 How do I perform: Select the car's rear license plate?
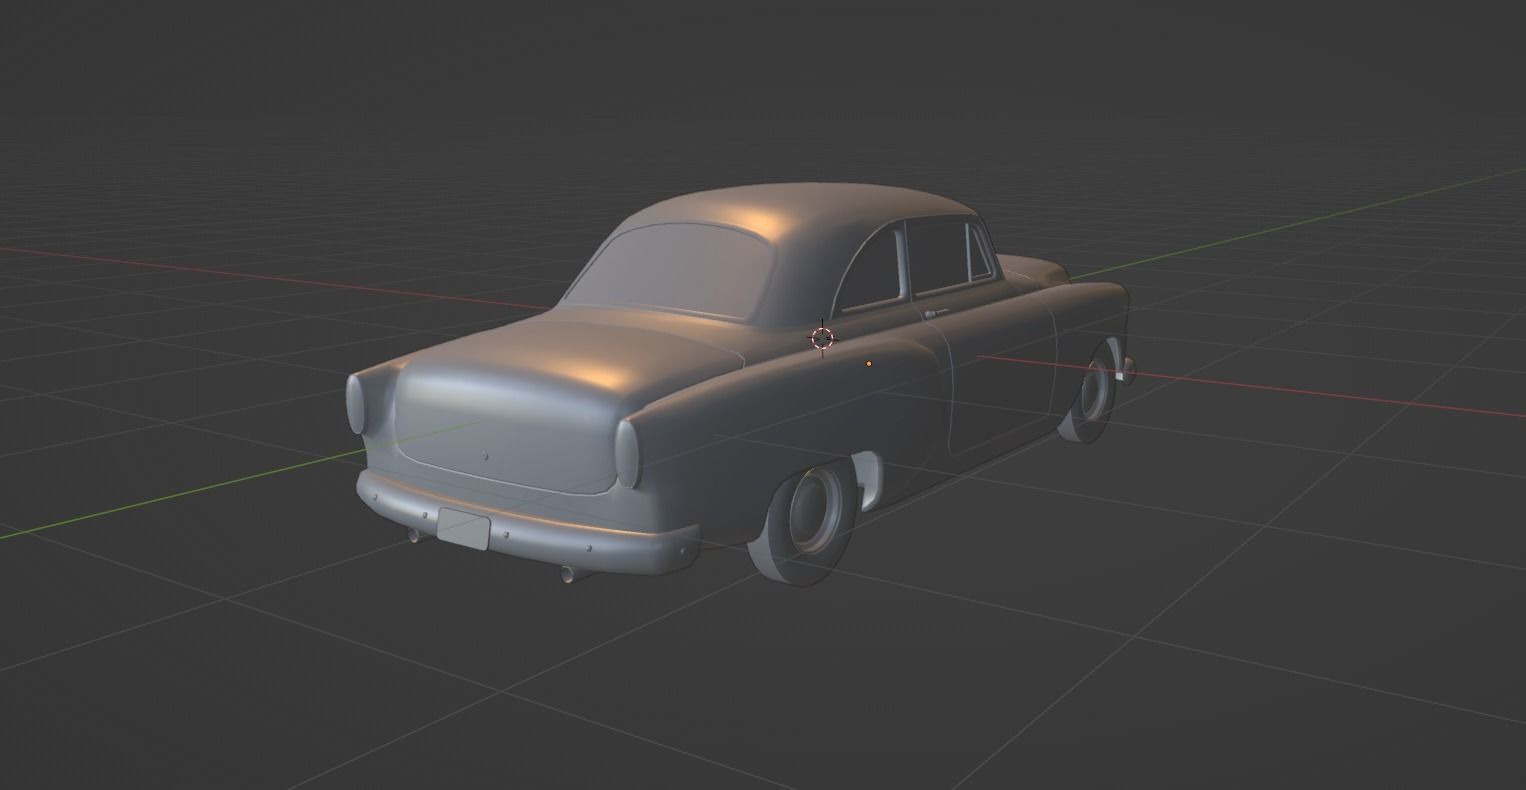pos(464,529)
